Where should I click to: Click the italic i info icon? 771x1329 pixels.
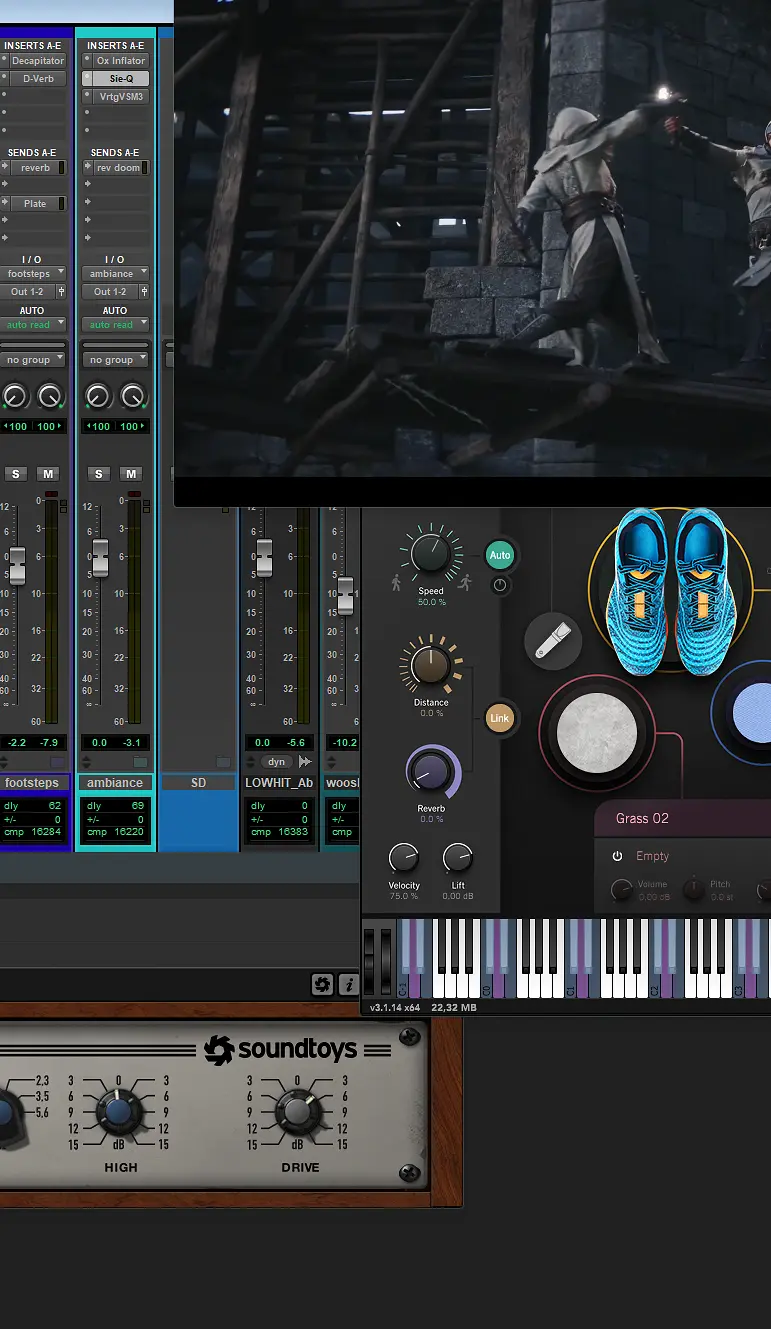click(349, 985)
